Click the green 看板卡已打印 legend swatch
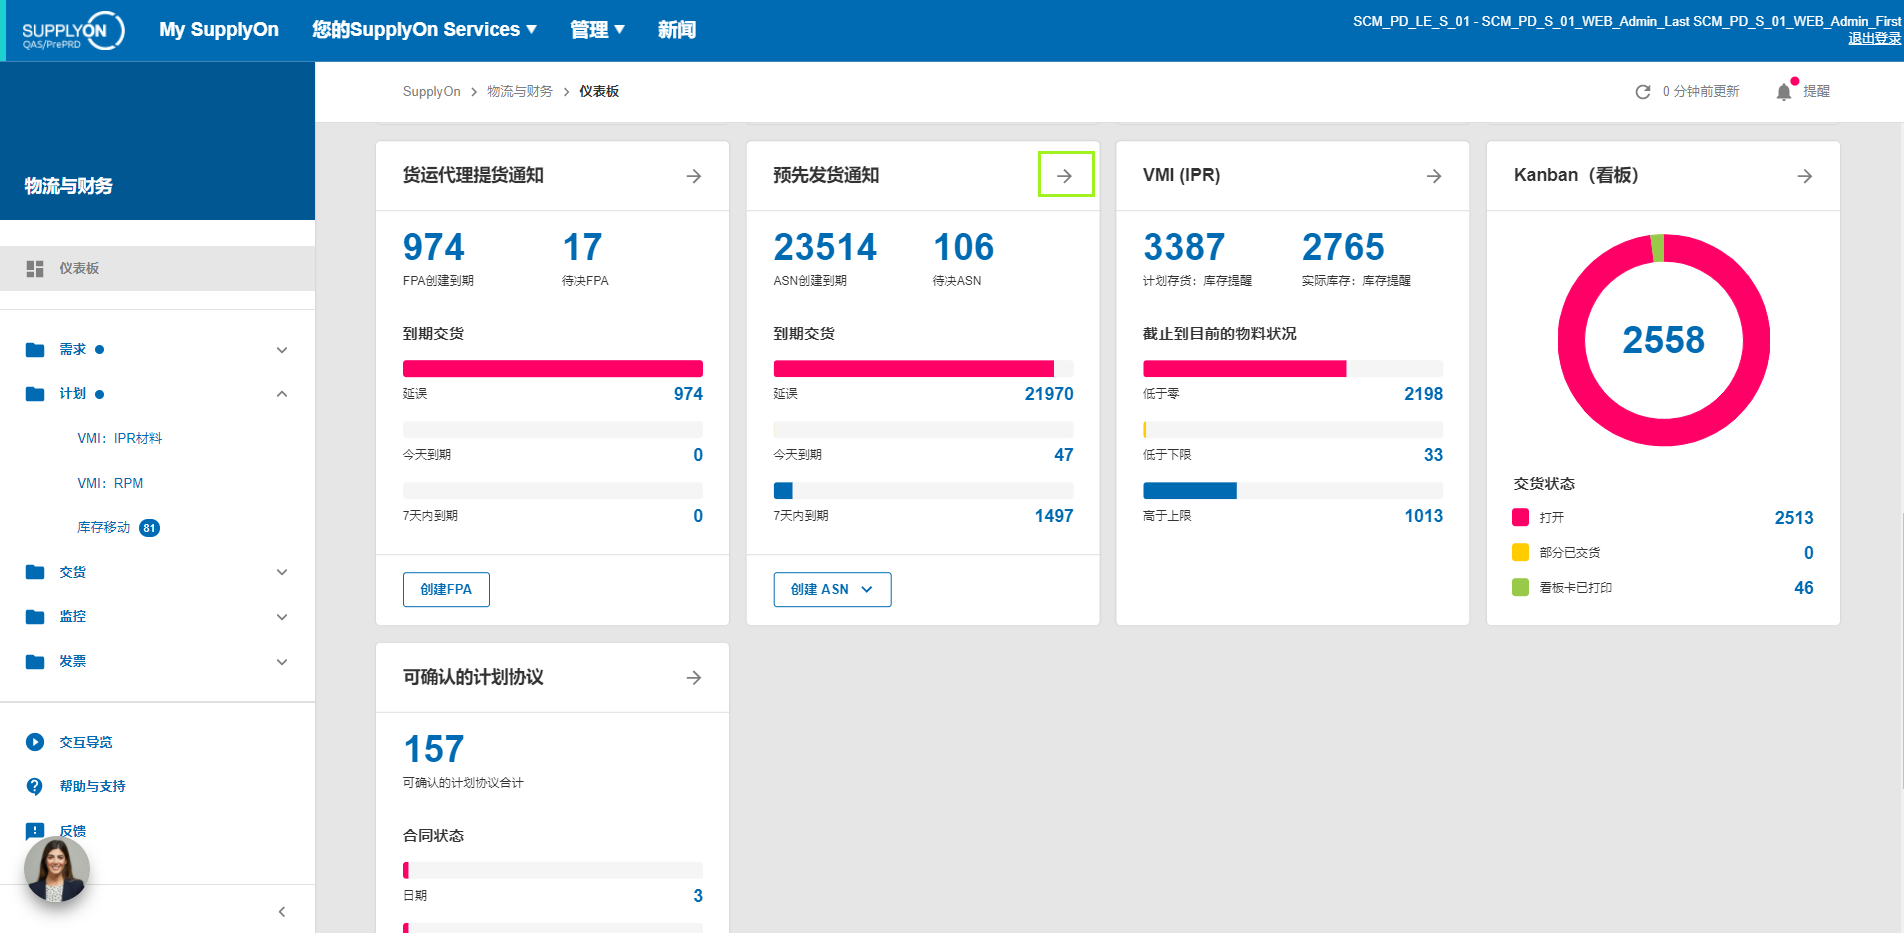 click(1521, 587)
